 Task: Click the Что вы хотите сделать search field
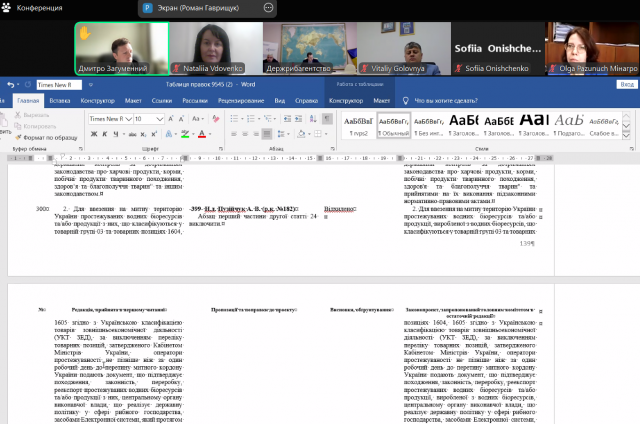tap(446, 100)
